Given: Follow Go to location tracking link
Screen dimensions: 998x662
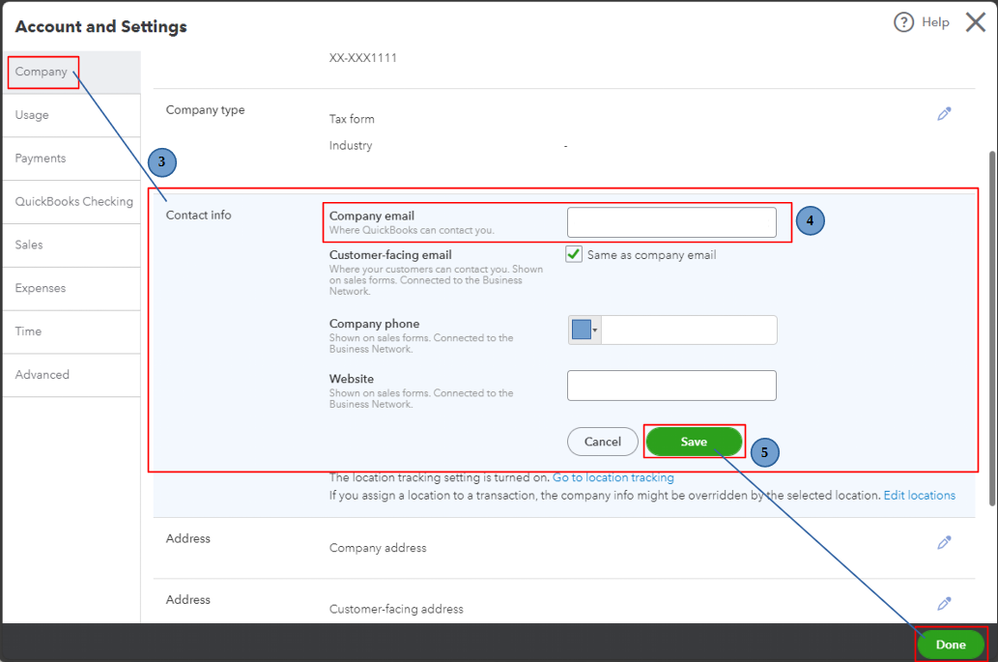Looking at the screenshot, I should [613, 477].
